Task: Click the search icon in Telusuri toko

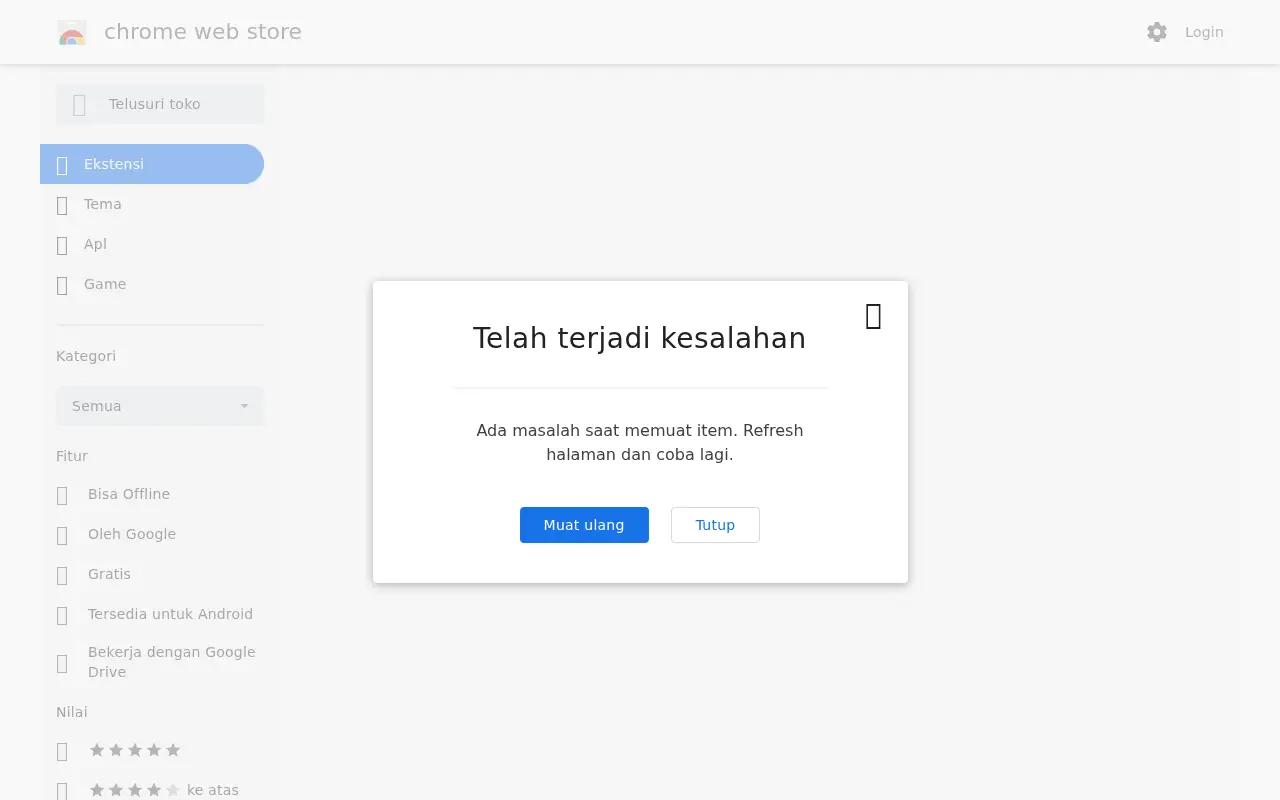Action: click(80, 104)
